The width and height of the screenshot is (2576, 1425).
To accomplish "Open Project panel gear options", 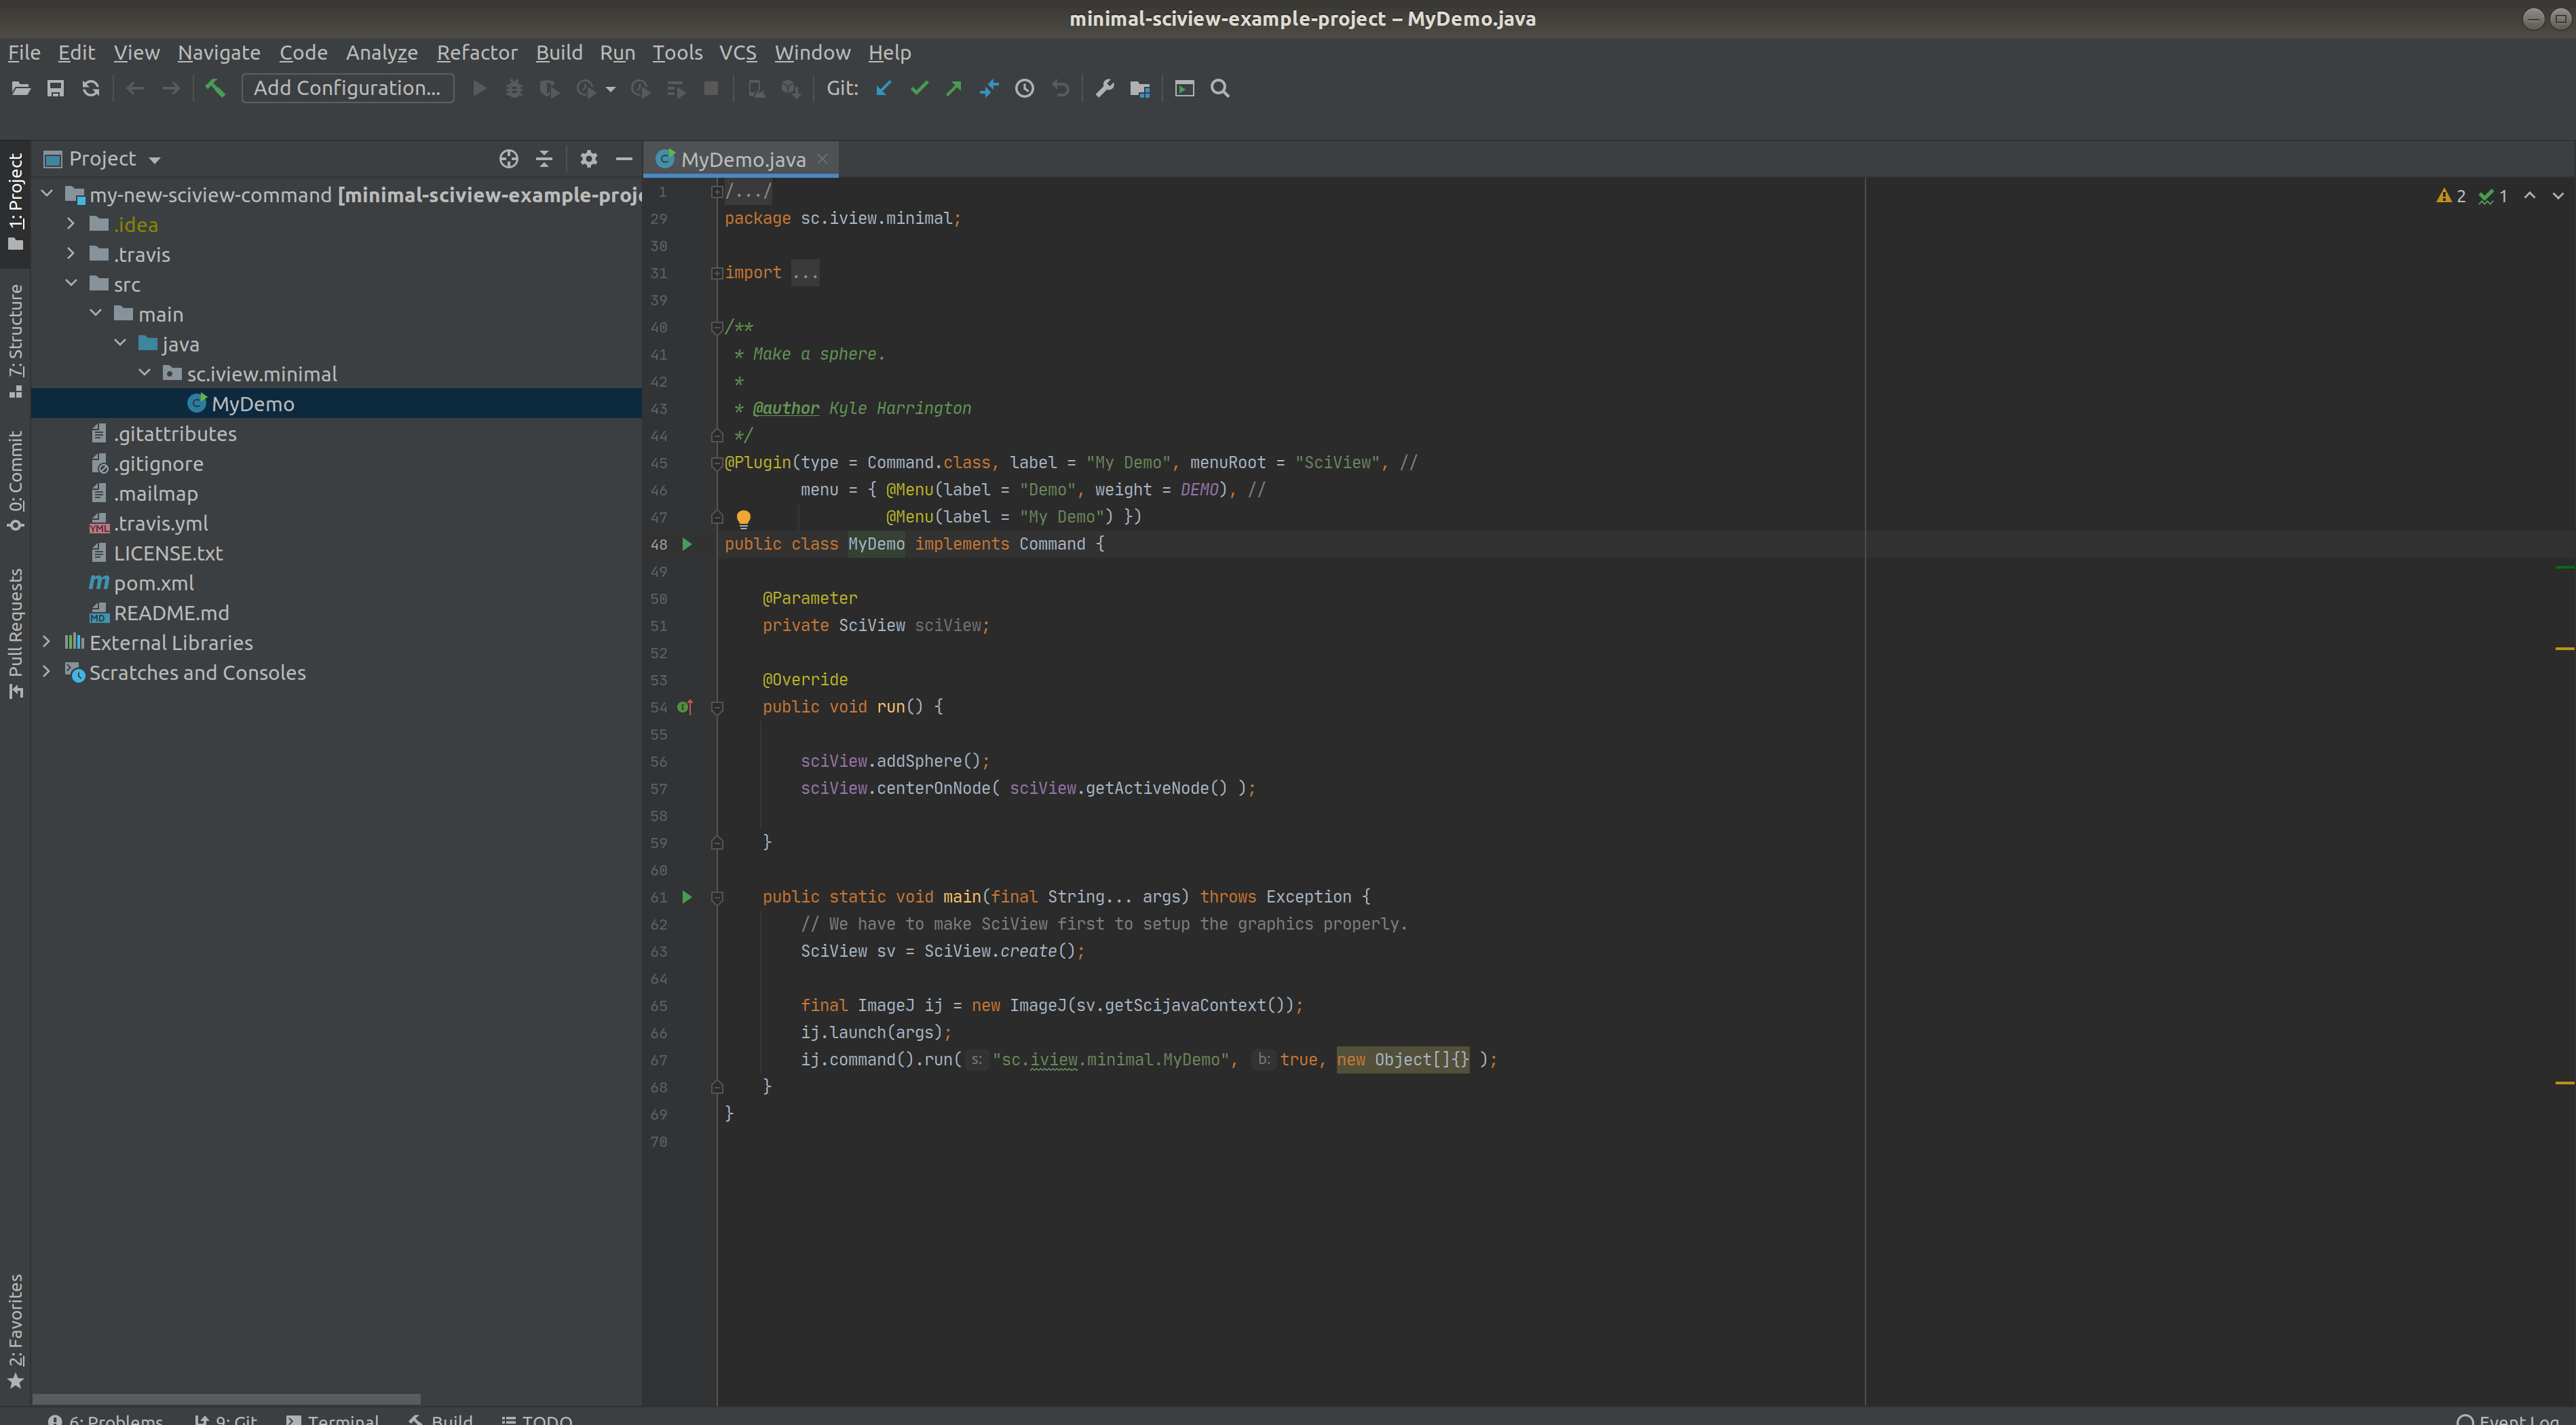I will point(589,159).
